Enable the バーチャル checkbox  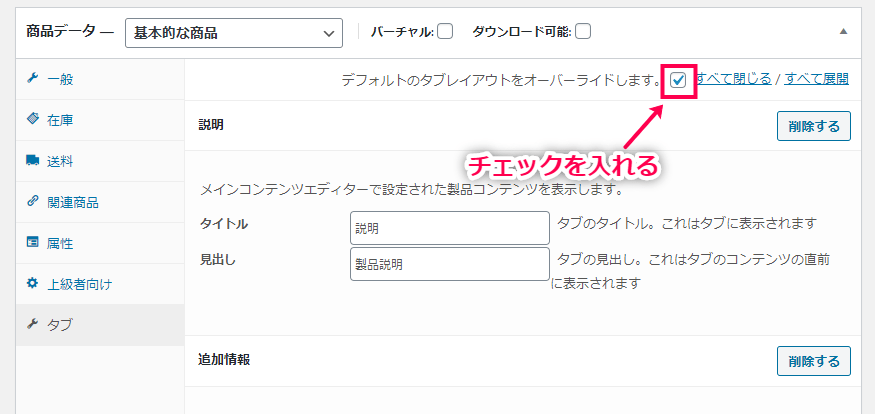point(445,32)
